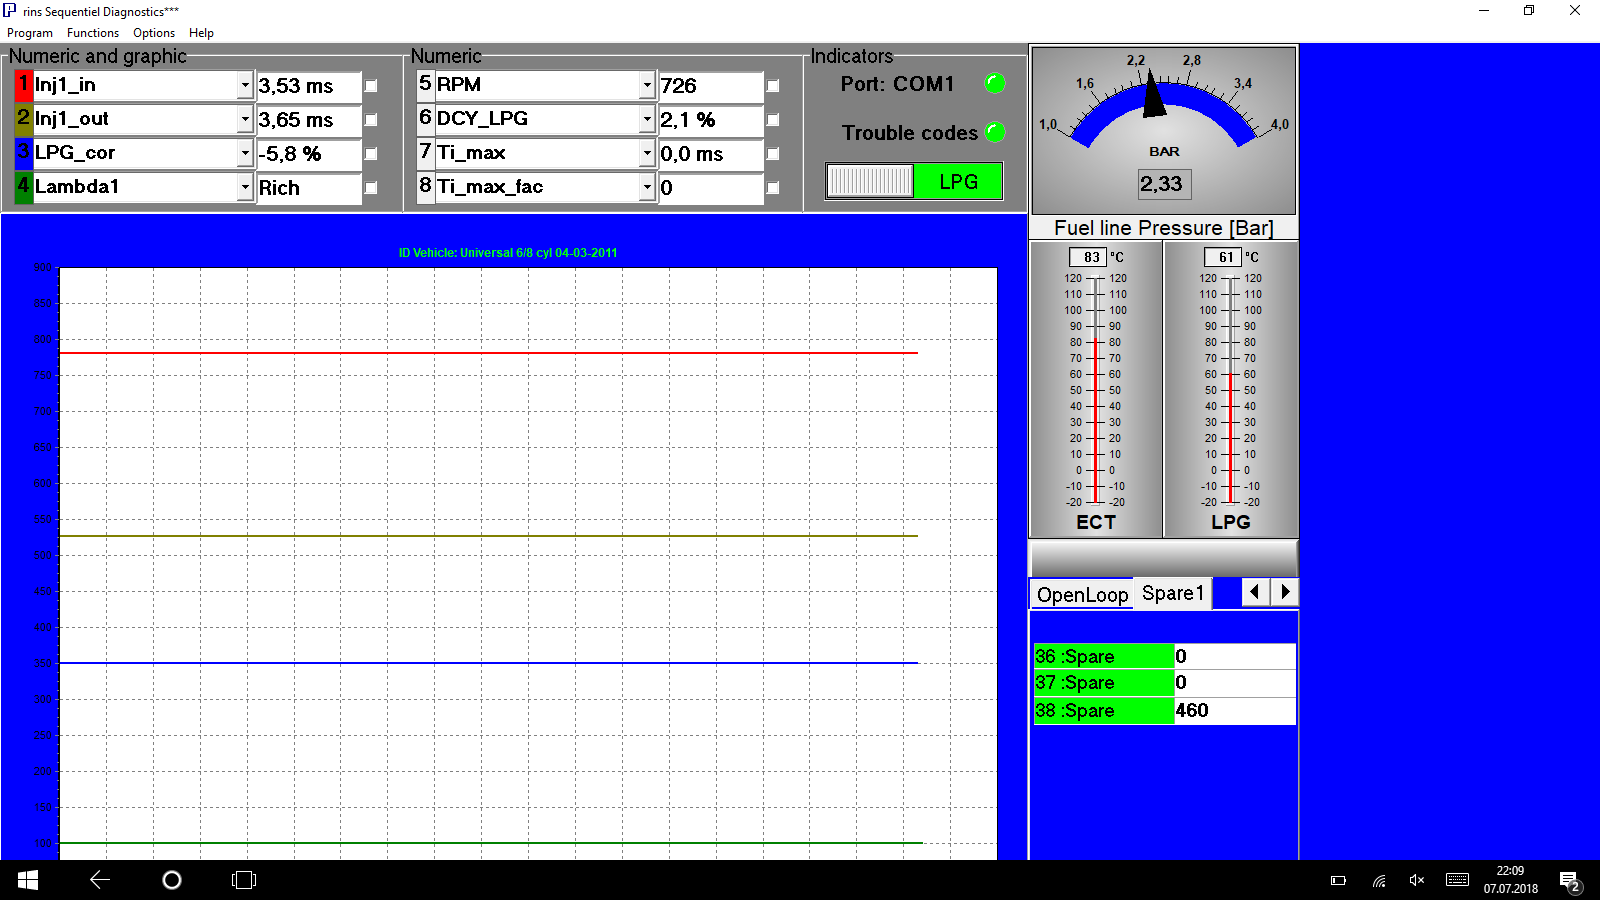This screenshot has height=900, width=1600.
Task: Click the ECT thermometer gauge
Action: tap(1096, 390)
